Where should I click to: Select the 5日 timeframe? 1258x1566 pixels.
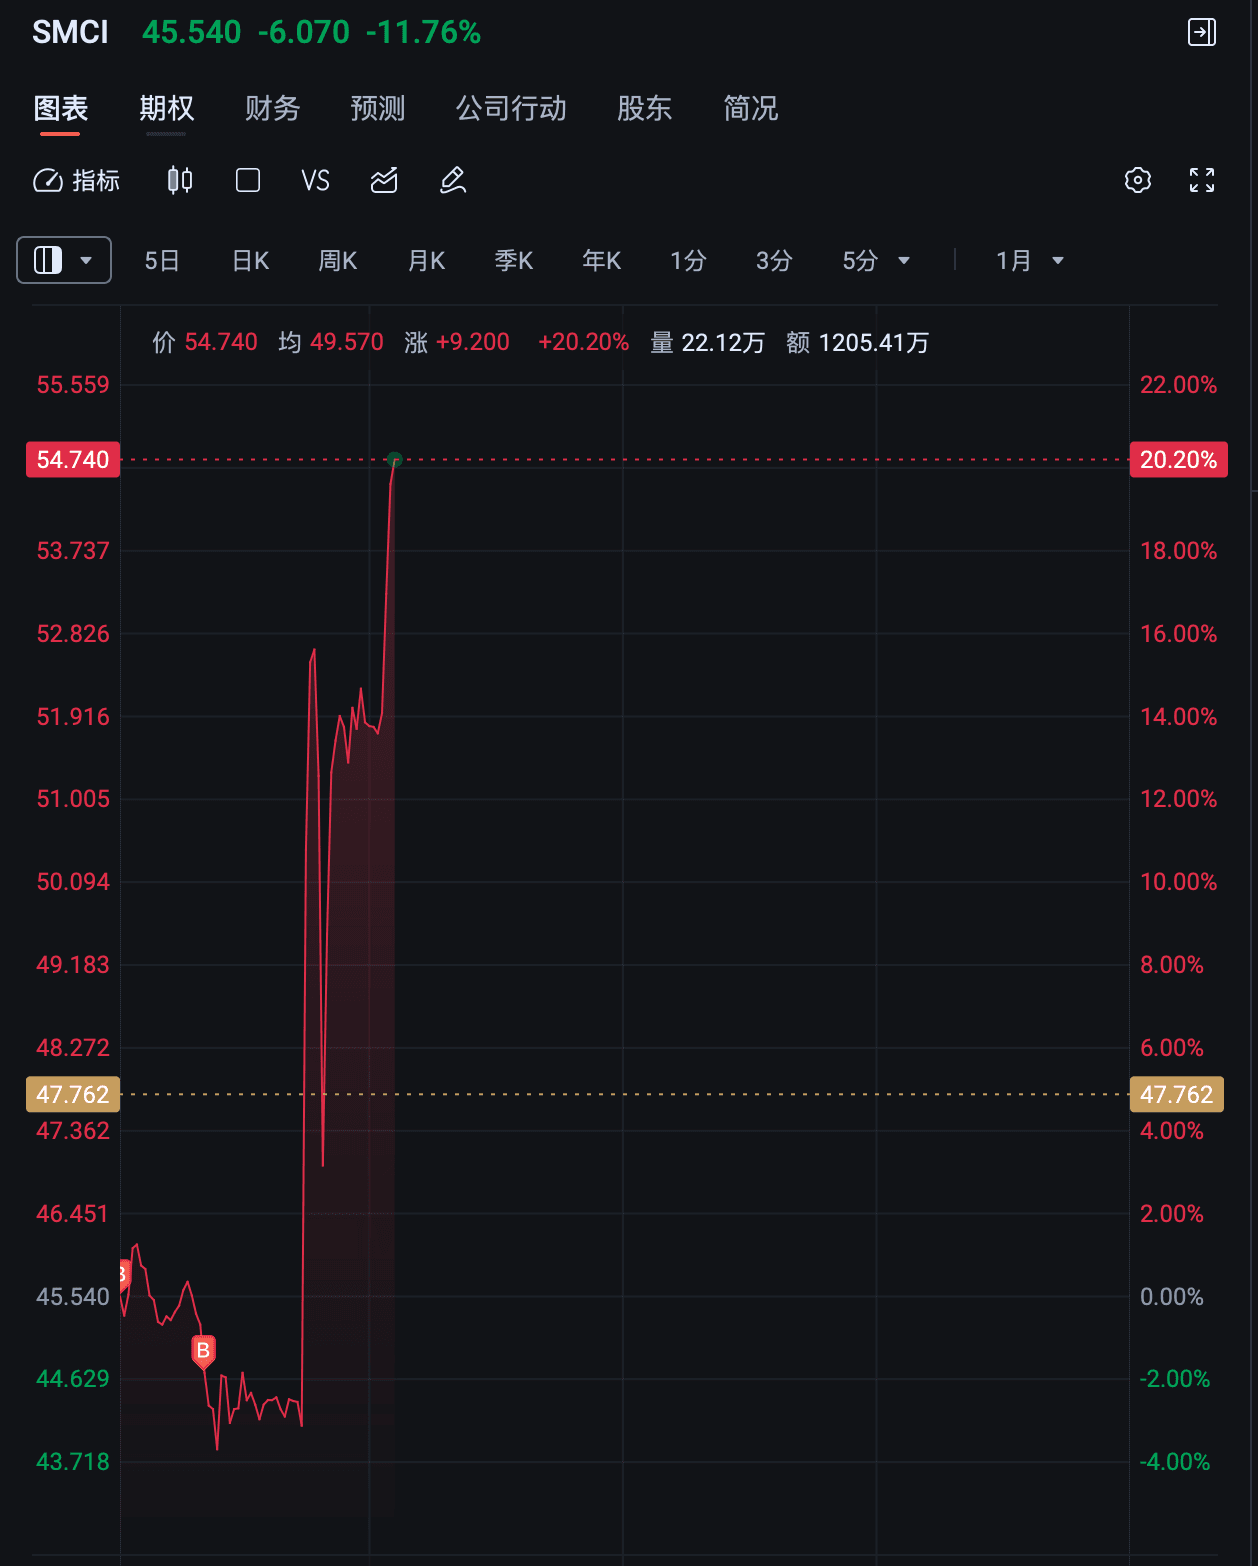tap(162, 261)
